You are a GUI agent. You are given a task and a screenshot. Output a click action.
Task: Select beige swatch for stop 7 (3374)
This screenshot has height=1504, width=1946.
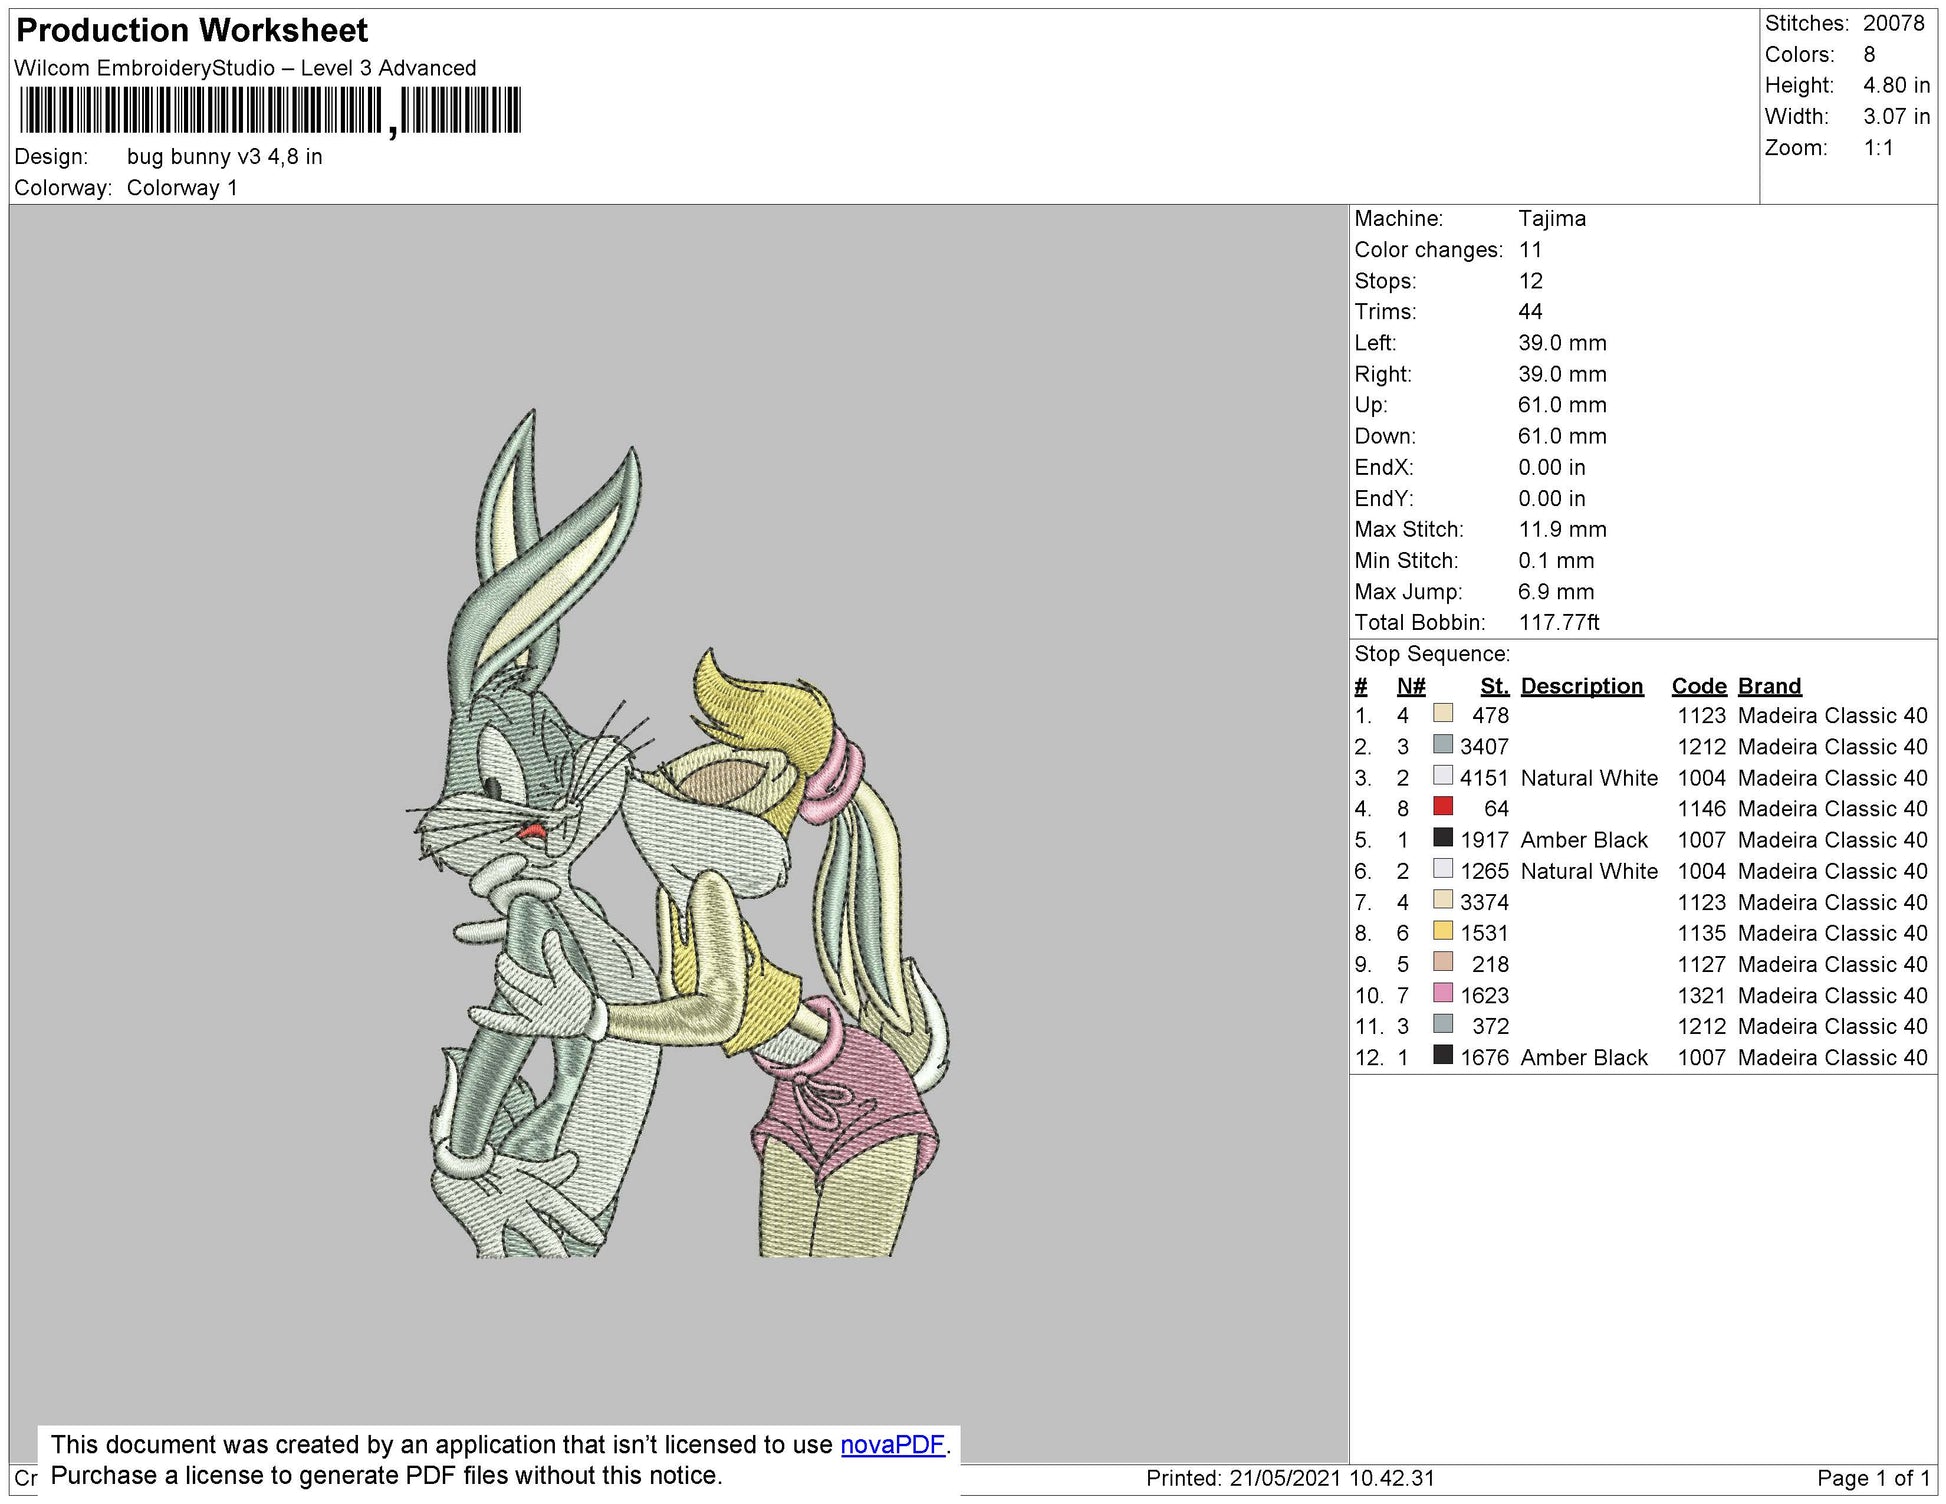pos(1443,899)
